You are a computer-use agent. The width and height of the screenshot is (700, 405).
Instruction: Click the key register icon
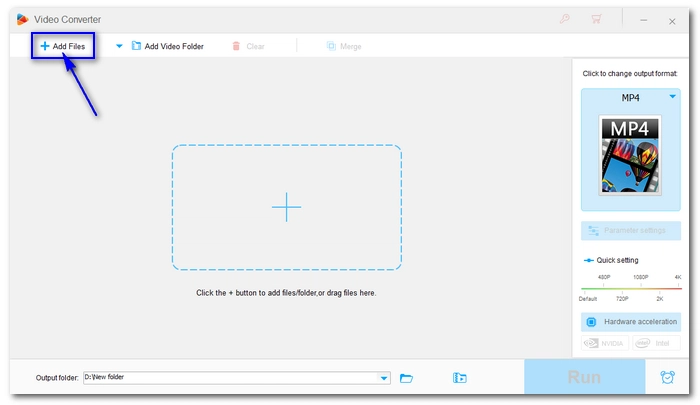click(x=565, y=19)
